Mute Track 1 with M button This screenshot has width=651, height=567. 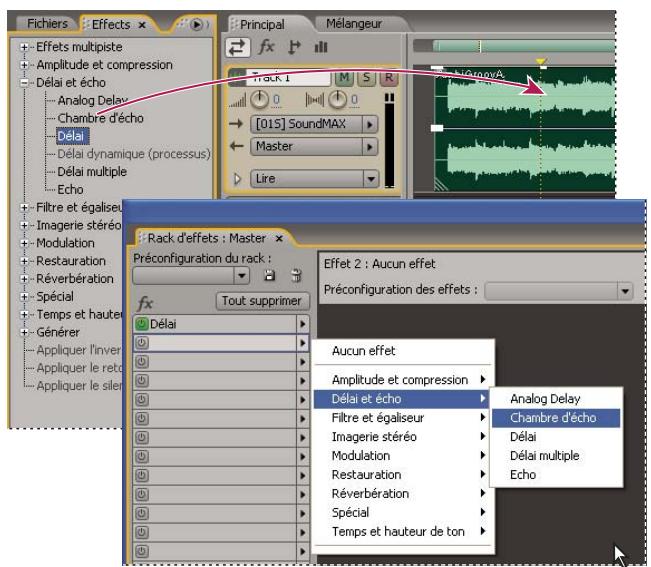point(344,77)
